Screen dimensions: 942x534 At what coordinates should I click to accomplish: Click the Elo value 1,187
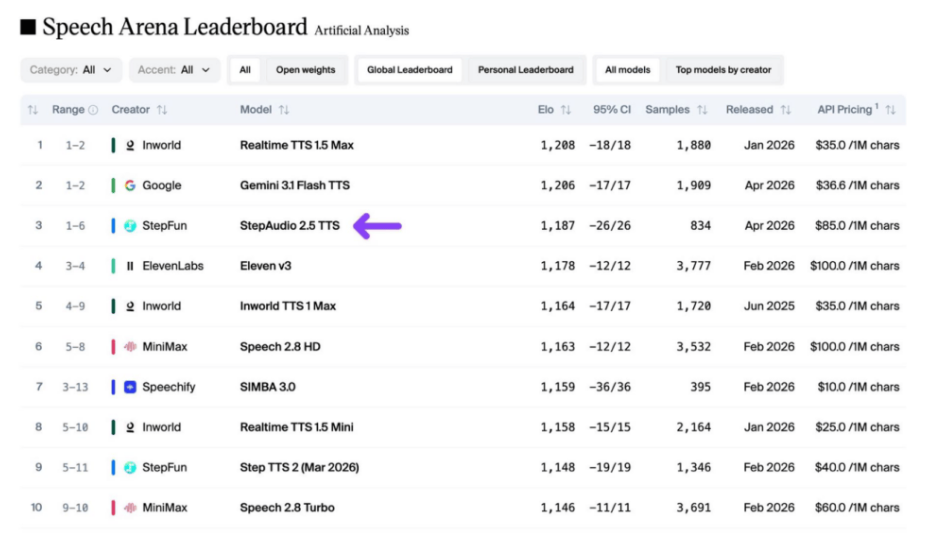pyautogui.click(x=558, y=226)
